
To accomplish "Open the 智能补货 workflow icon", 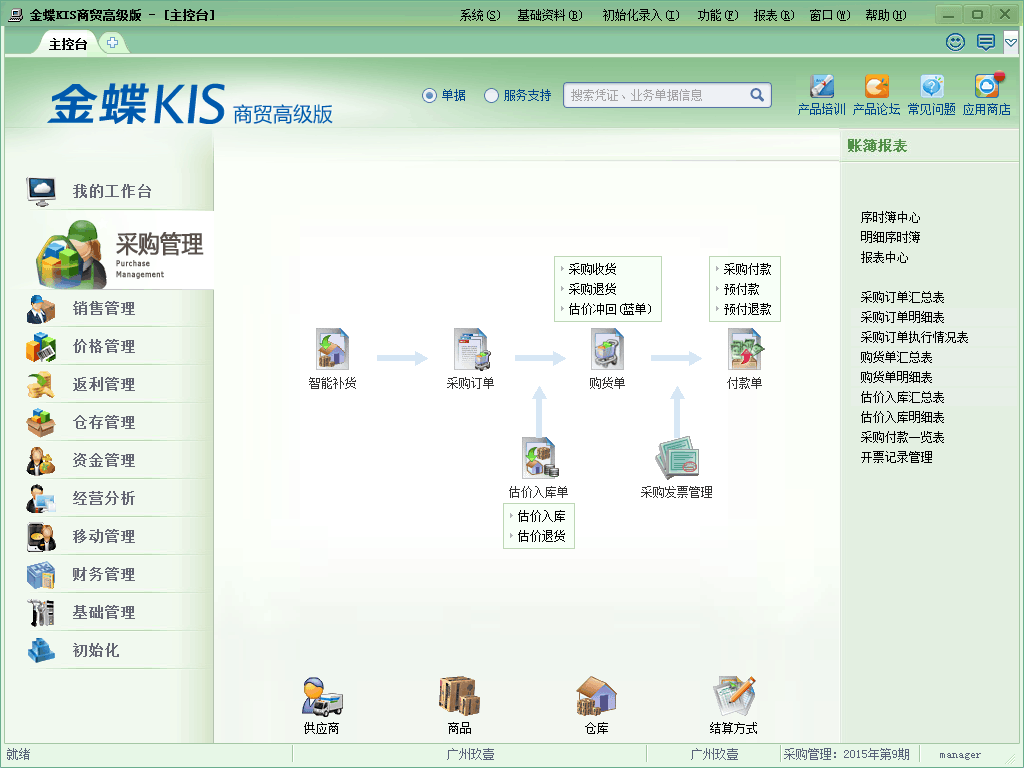I will (332, 349).
